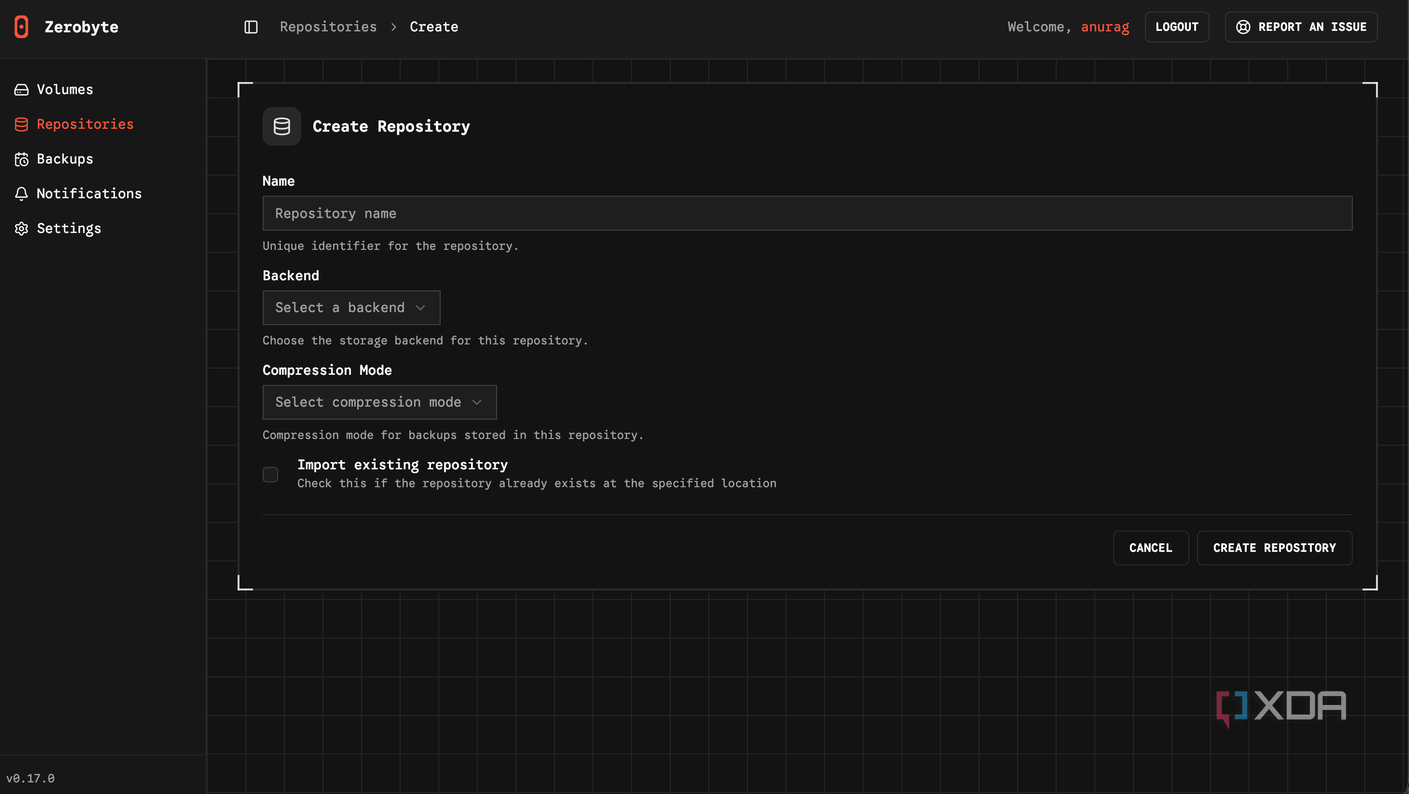Go to Backups in the sidebar
The width and height of the screenshot is (1409, 794).
[65, 159]
